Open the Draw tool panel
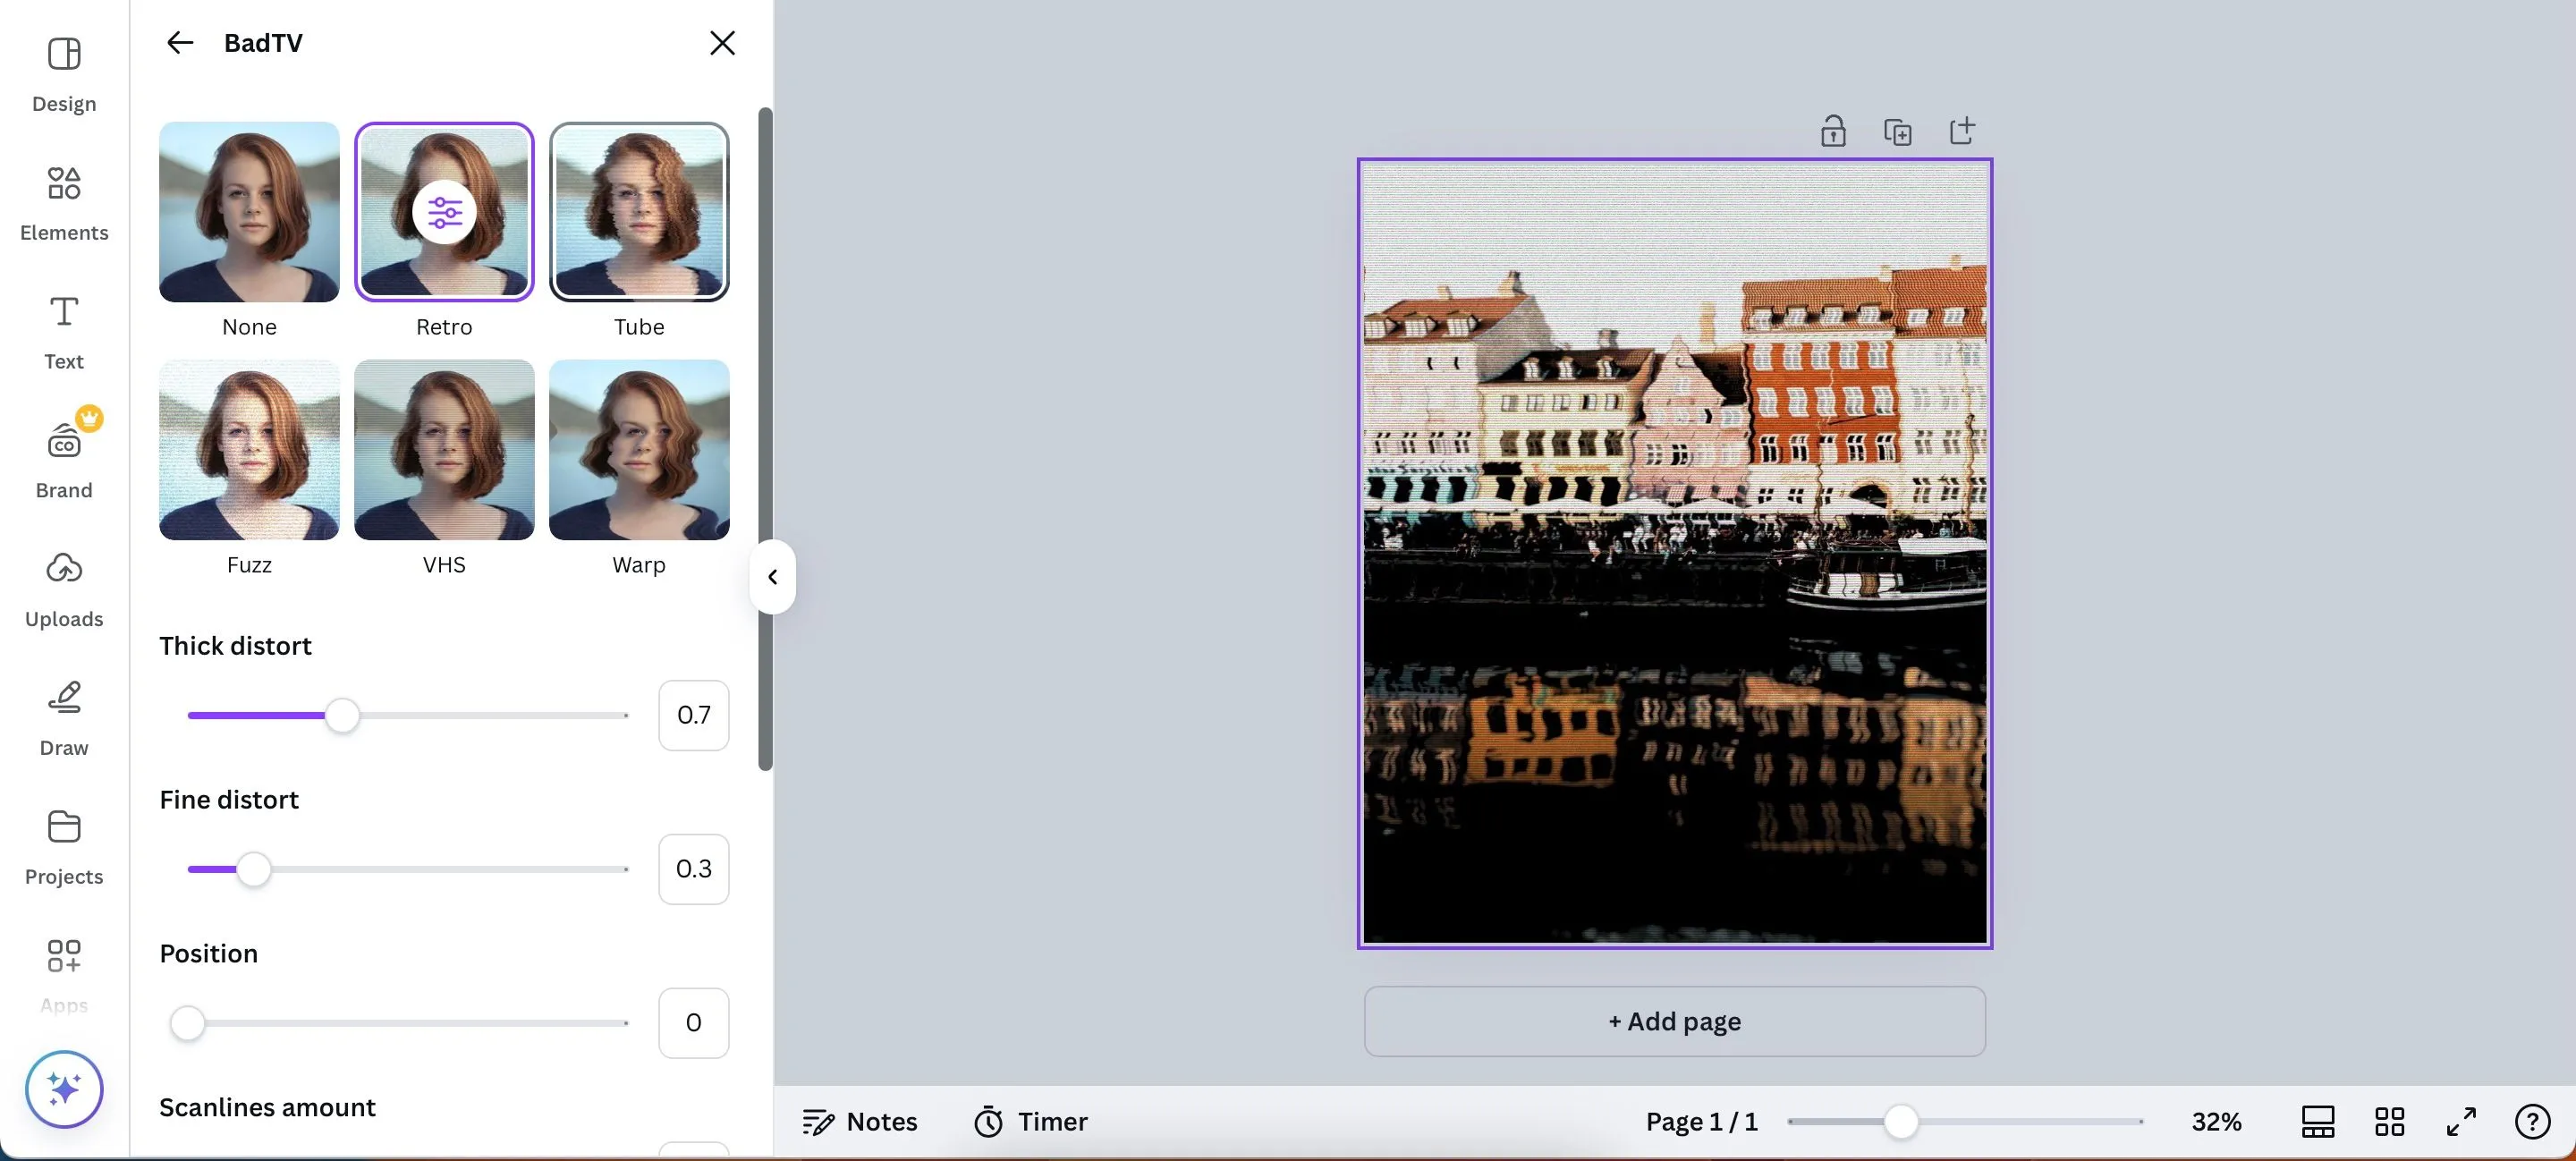Image resolution: width=2576 pixels, height=1161 pixels. [x=64, y=719]
